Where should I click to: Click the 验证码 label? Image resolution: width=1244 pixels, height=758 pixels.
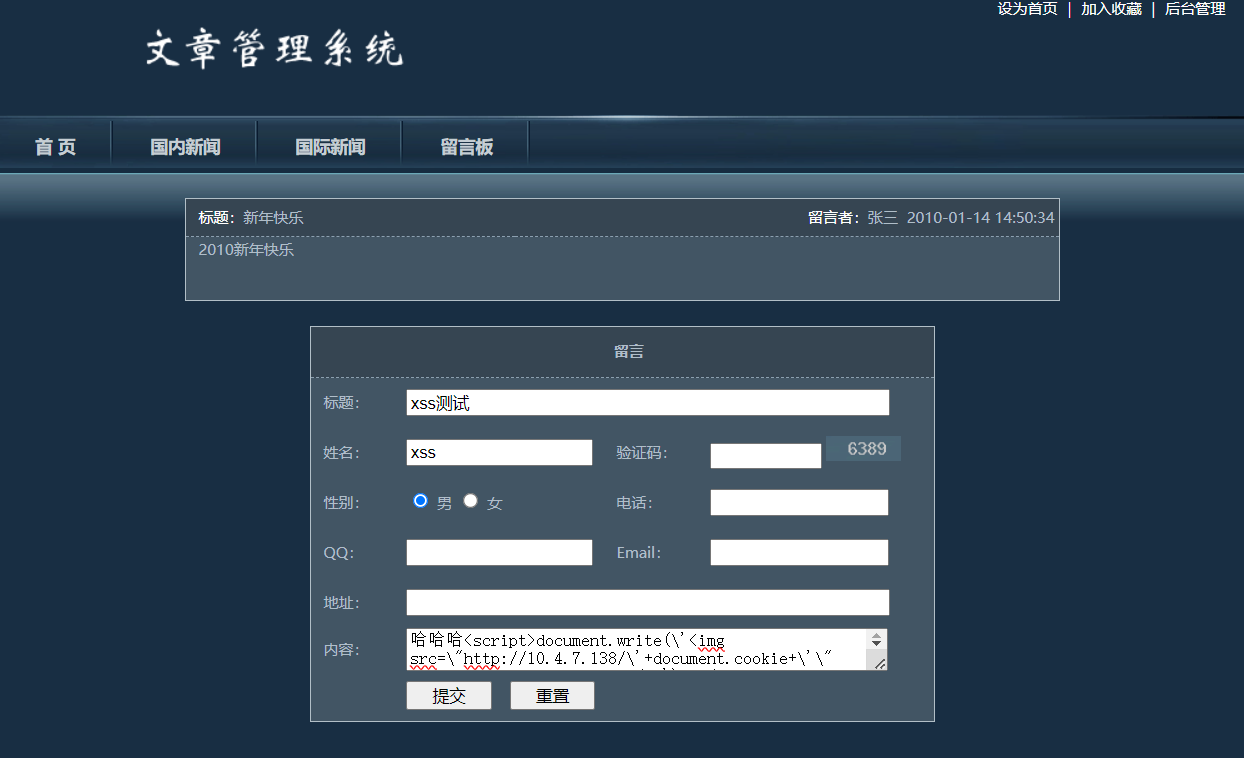click(641, 452)
